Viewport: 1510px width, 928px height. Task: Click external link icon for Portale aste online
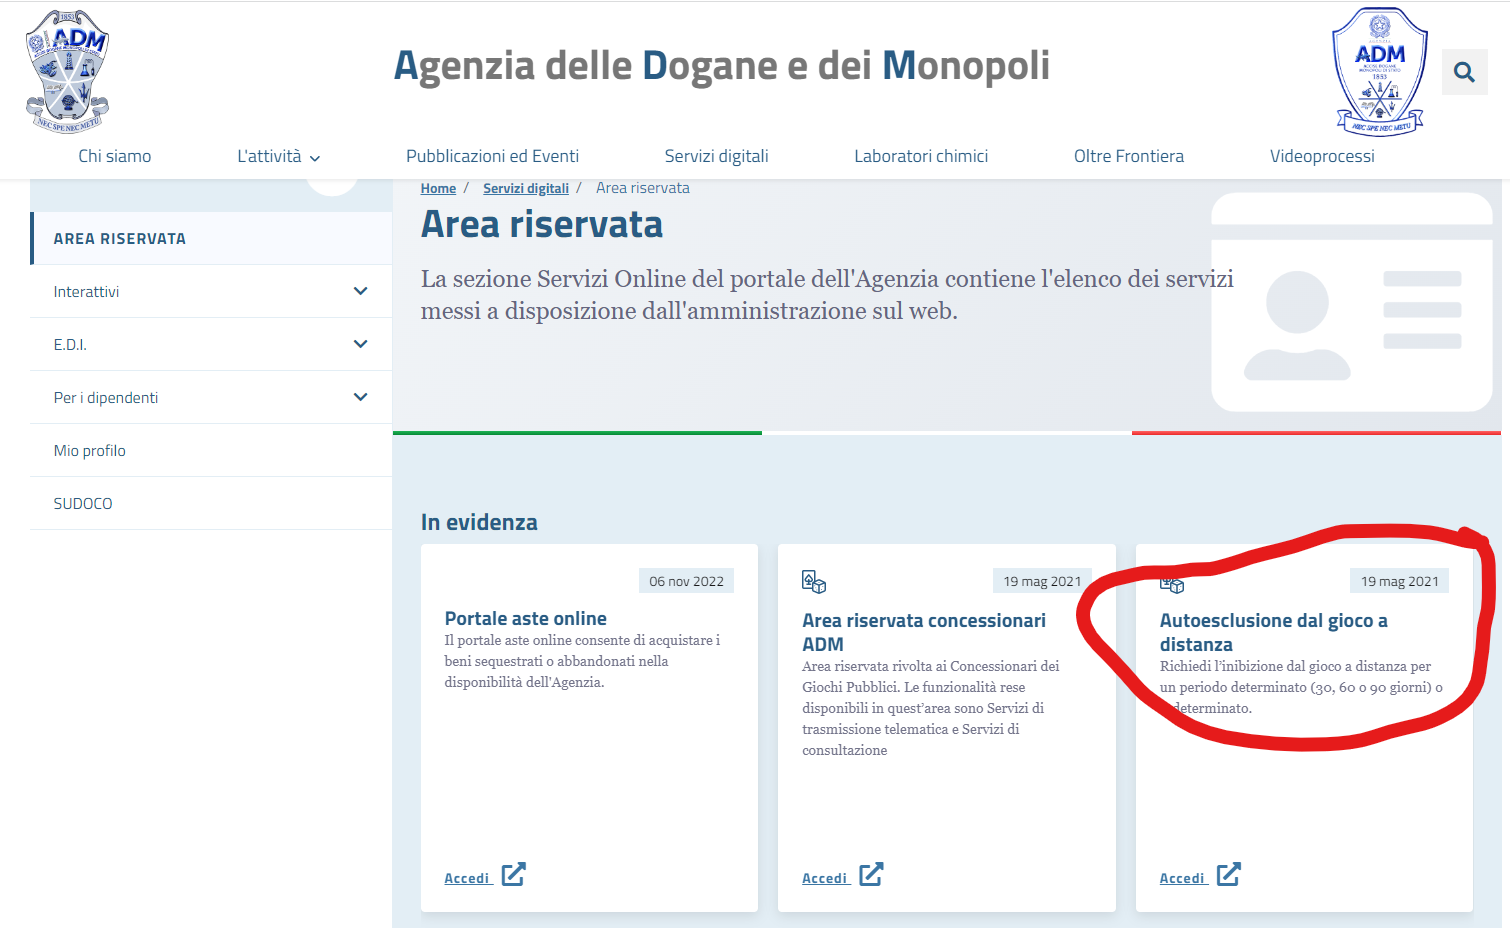(x=513, y=875)
